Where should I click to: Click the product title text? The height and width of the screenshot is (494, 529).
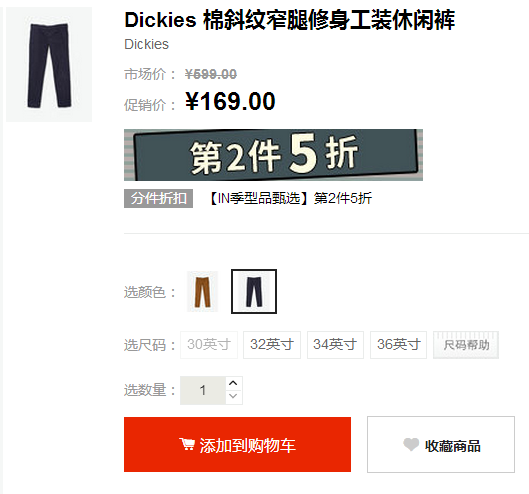pos(290,20)
